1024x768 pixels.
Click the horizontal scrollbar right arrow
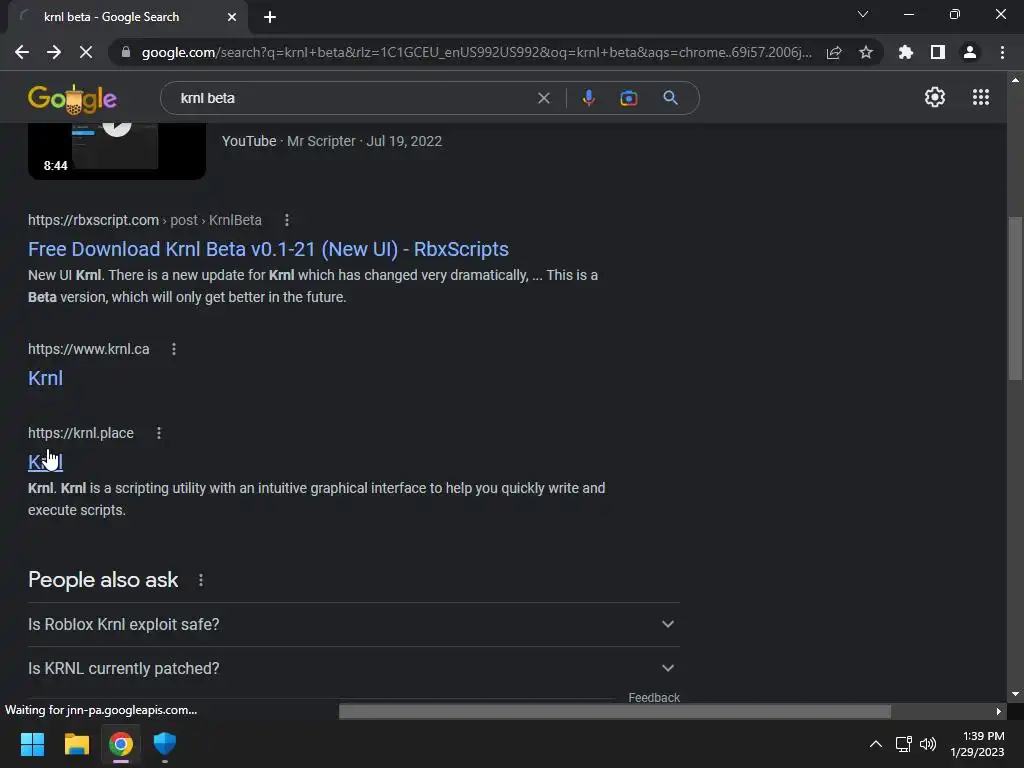998,711
